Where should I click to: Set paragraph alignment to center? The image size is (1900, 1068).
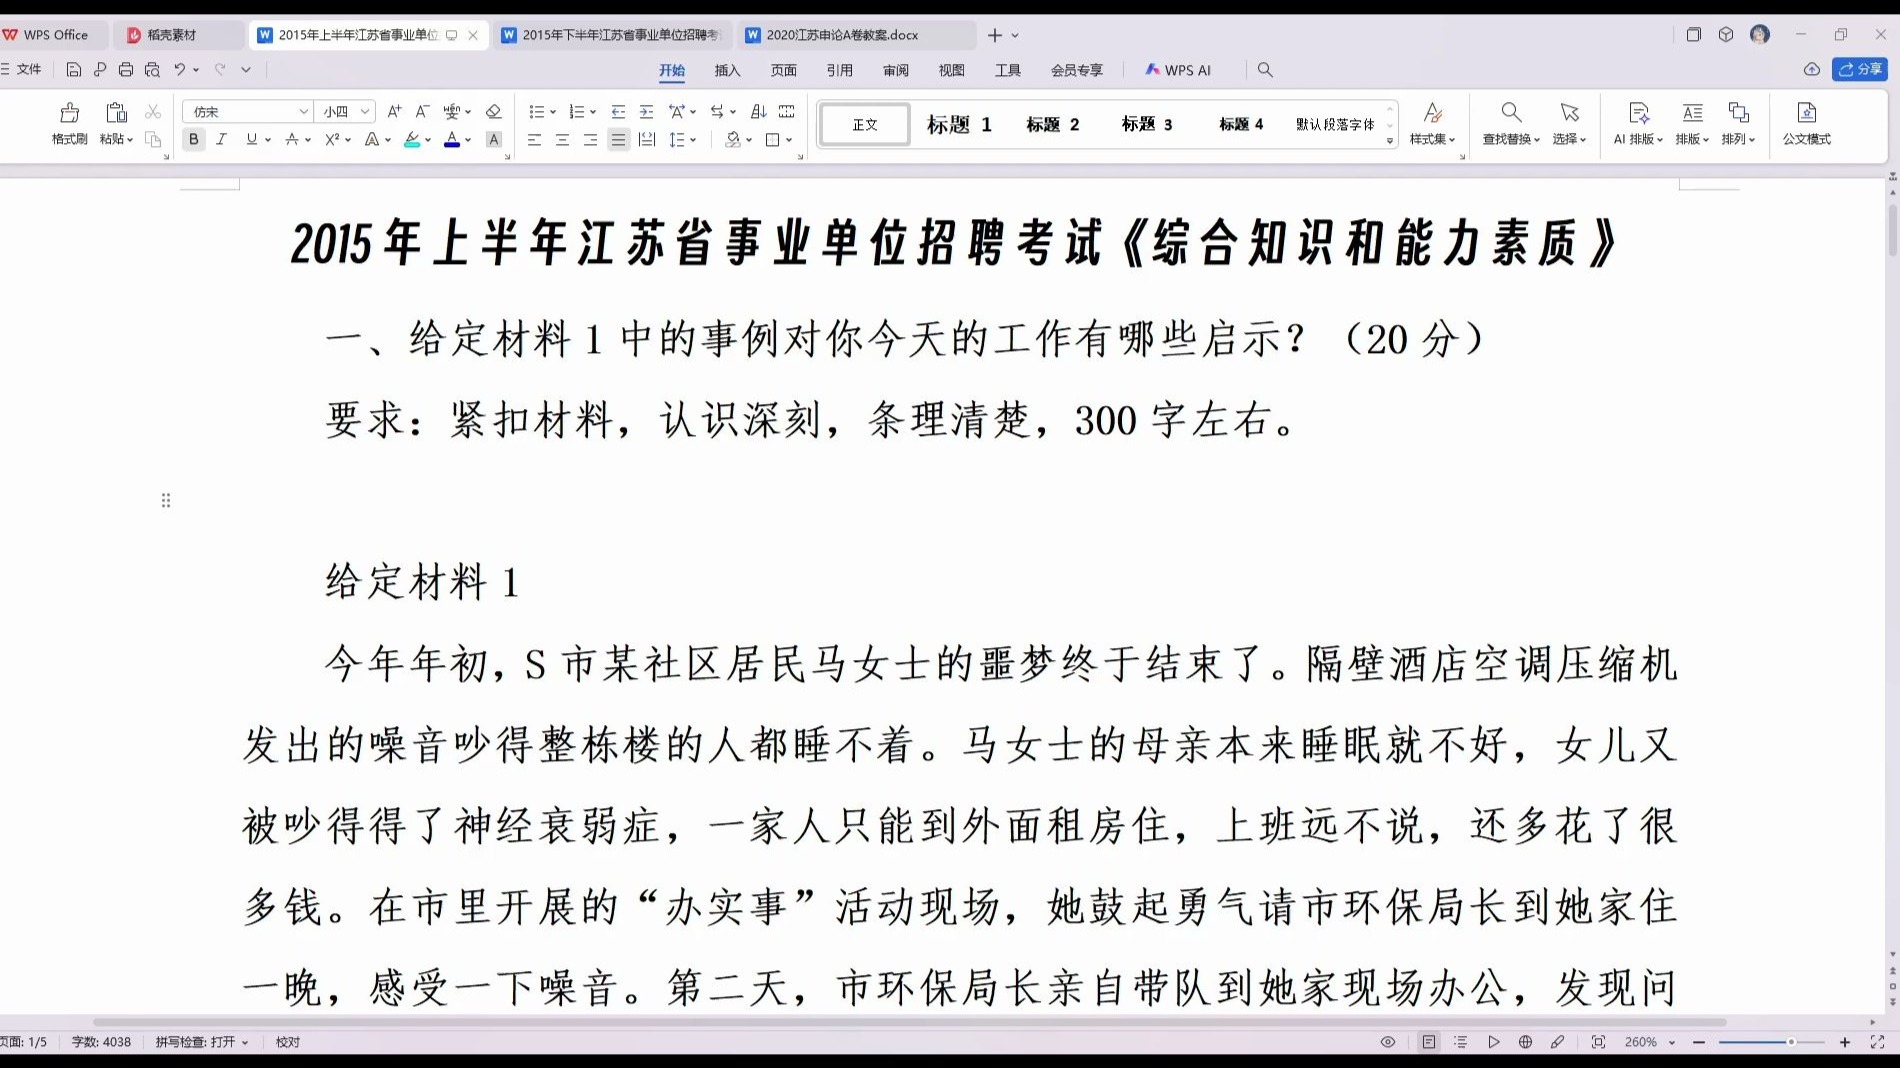click(x=562, y=140)
